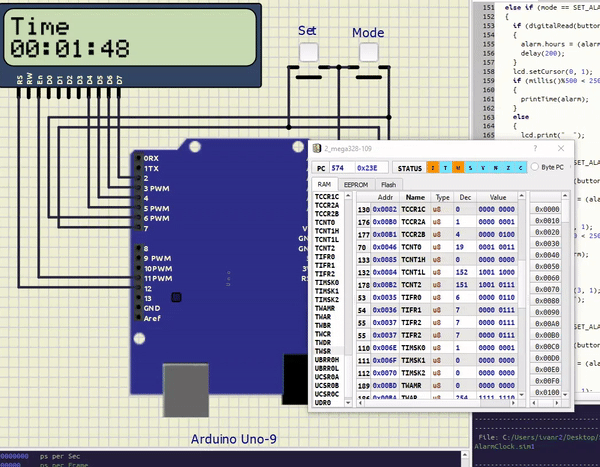The height and width of the screenshot is (467, 600).
Task: Select TIMSK2 in the register name list
Action: point(327,299)
